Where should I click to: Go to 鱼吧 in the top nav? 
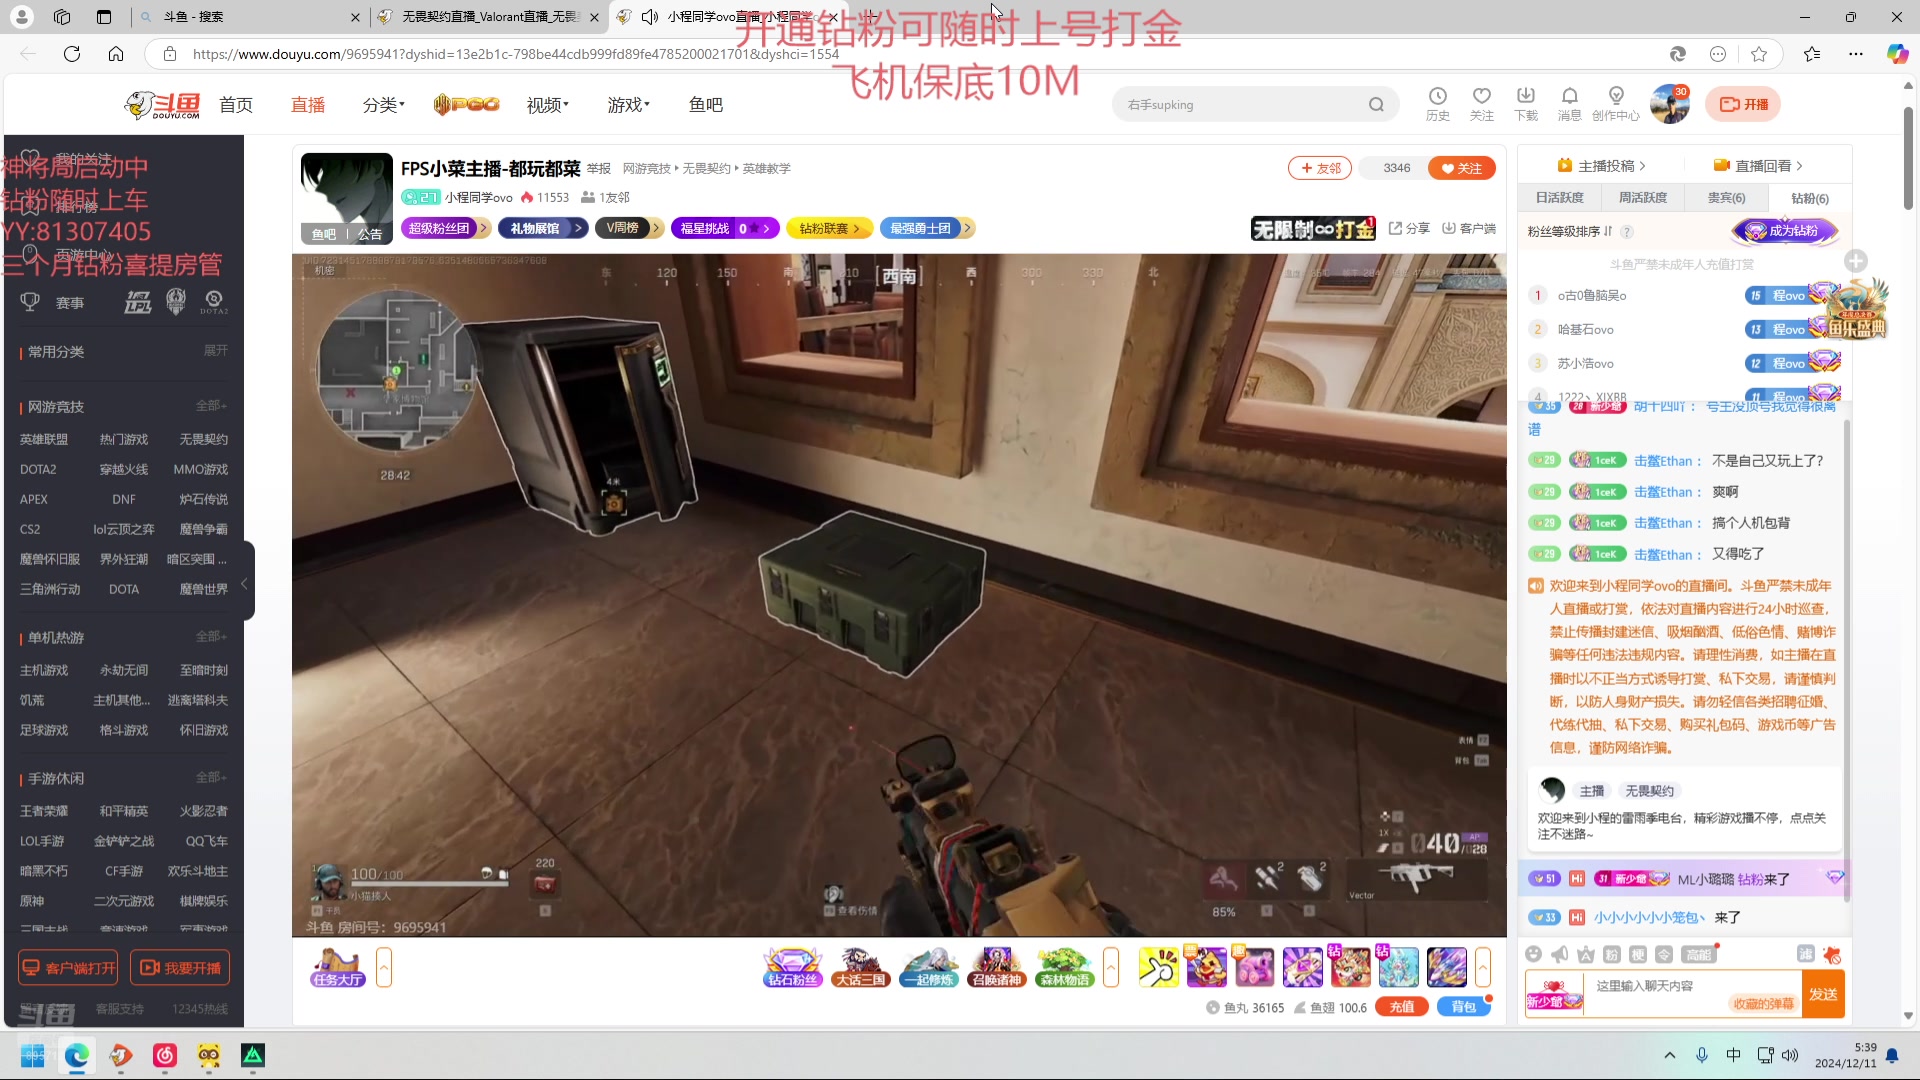tap(706, 105)
